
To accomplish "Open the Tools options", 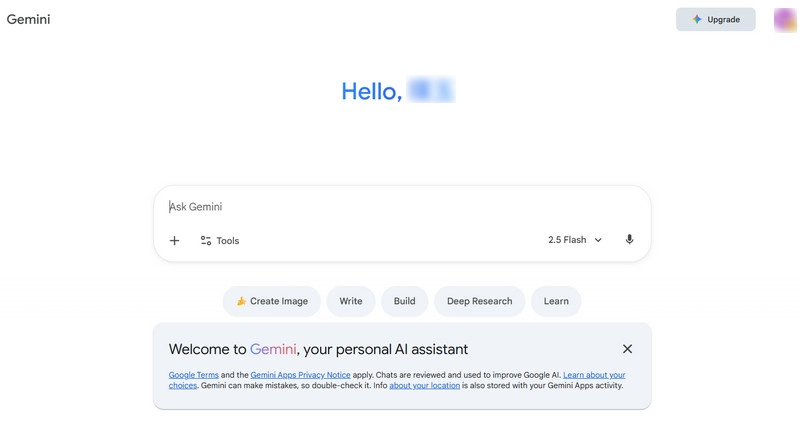I will [220, 241].
